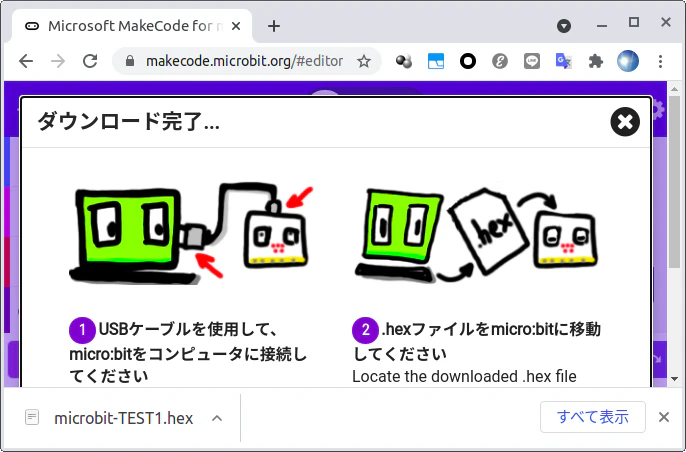
Task: Close the Microsoft MakeCode browser tab
Action: click(236, 26)
